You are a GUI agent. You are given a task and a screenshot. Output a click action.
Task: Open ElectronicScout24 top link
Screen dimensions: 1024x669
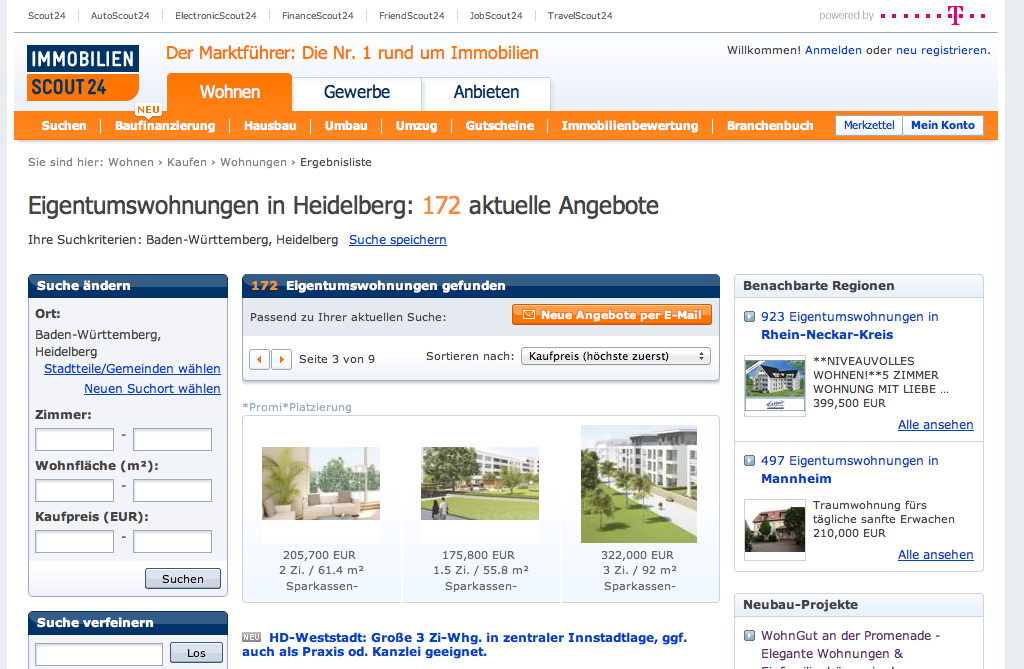(216, 16)
